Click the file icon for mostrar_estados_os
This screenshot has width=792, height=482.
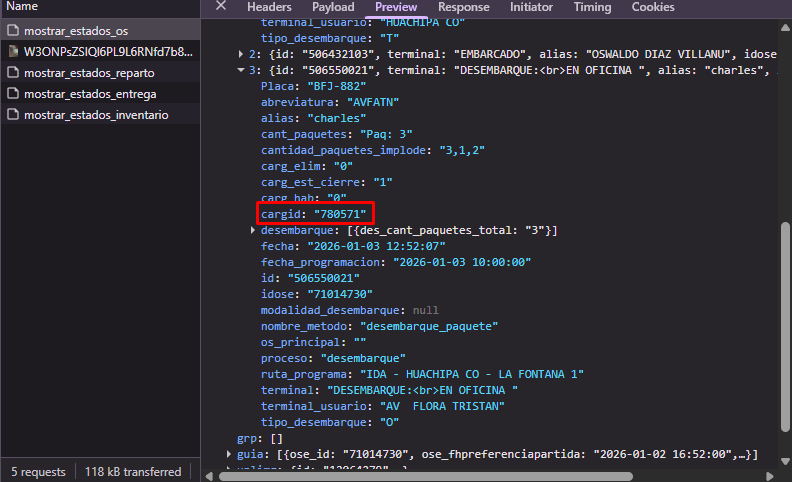(13, 31)
